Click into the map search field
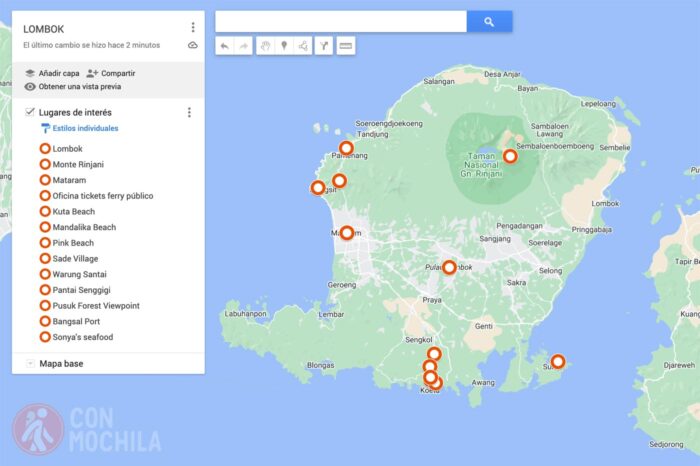Viewport: 700px width, 466px height. [x=341, y=21]
